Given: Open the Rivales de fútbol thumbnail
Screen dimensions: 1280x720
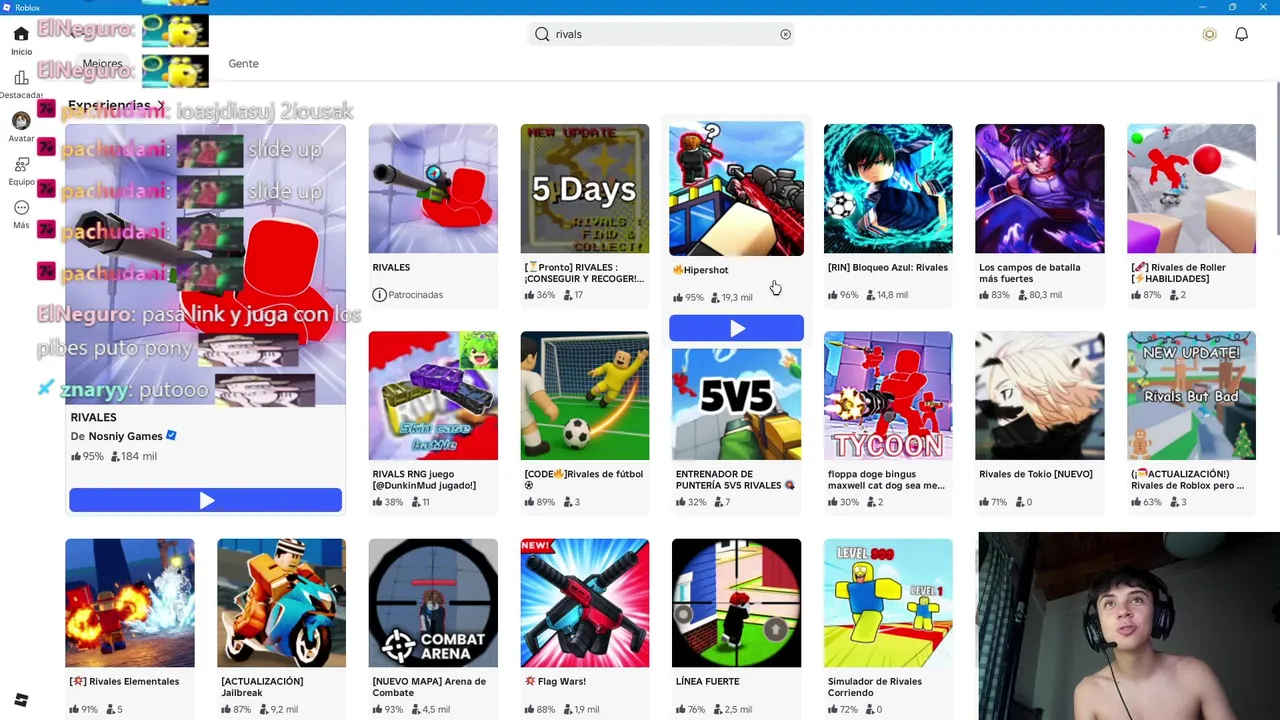Looking at the screenshot, I should 585,396.
